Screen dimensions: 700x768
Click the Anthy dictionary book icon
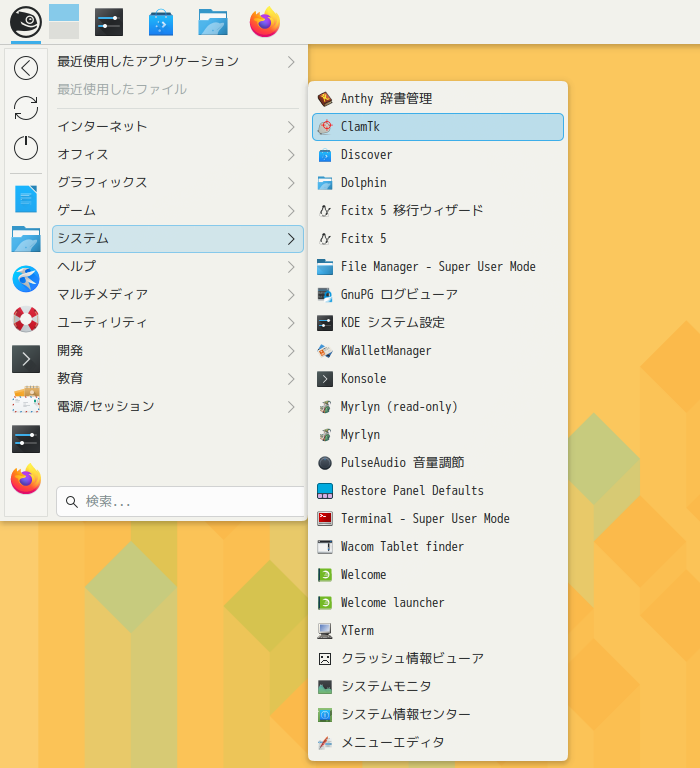coord(325,99)
